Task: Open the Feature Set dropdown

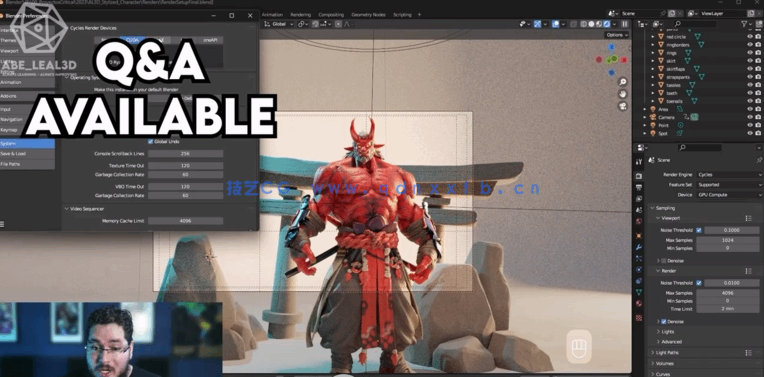Action: point(729,185)
